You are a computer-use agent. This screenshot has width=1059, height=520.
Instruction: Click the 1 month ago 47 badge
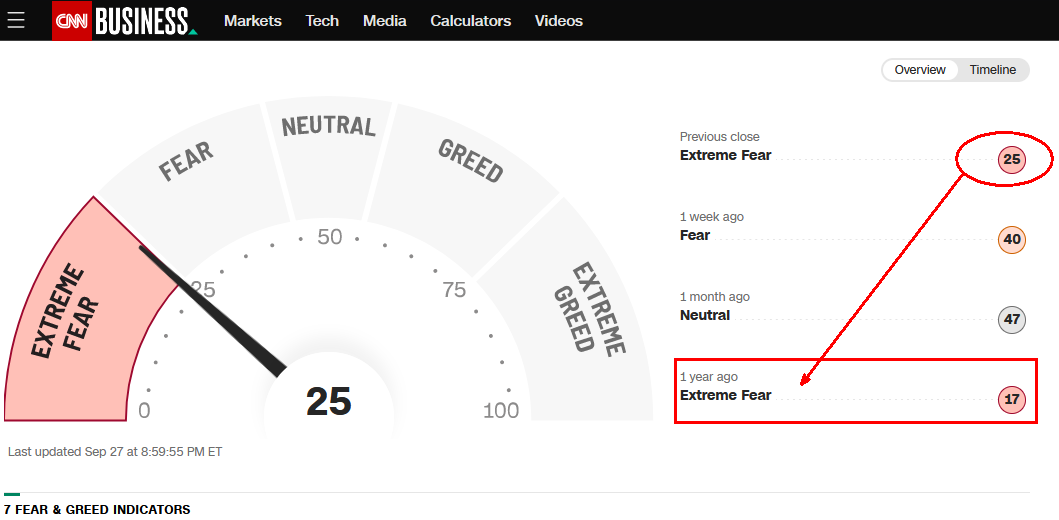(x=1012, y=320)
